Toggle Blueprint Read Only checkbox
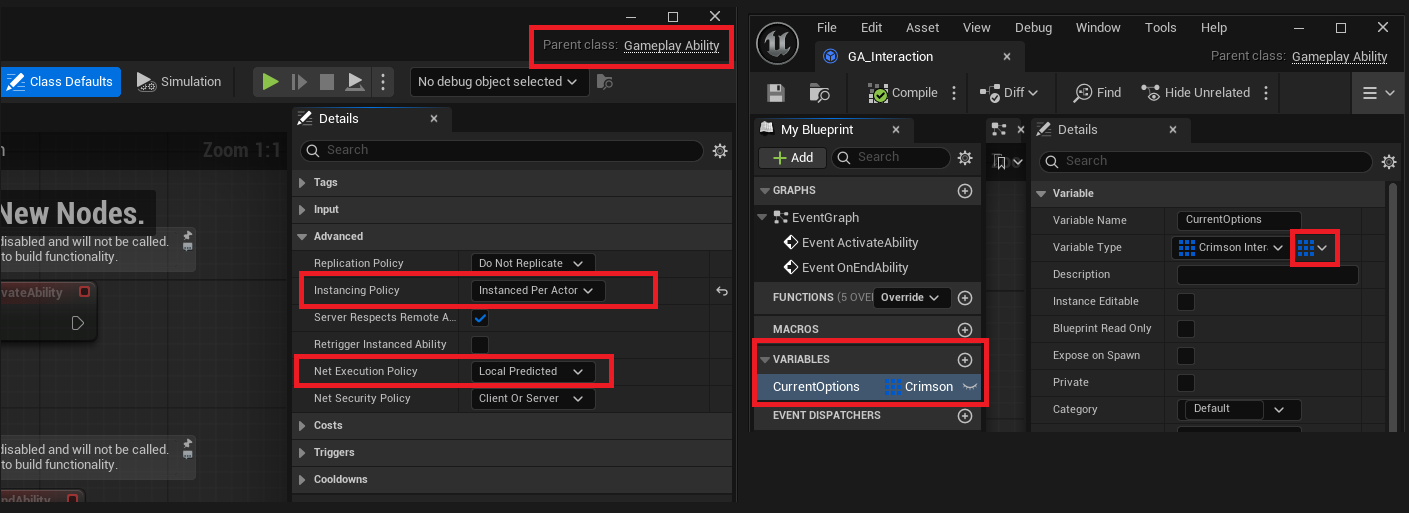Screen dimensions: 1409x513 coord(1185,328)
